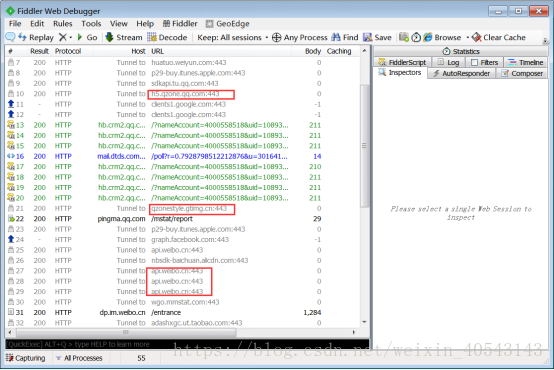Screen dimensions: 554x370
Task: Click the script icon on session 13
Action: (x=11, y=125)
